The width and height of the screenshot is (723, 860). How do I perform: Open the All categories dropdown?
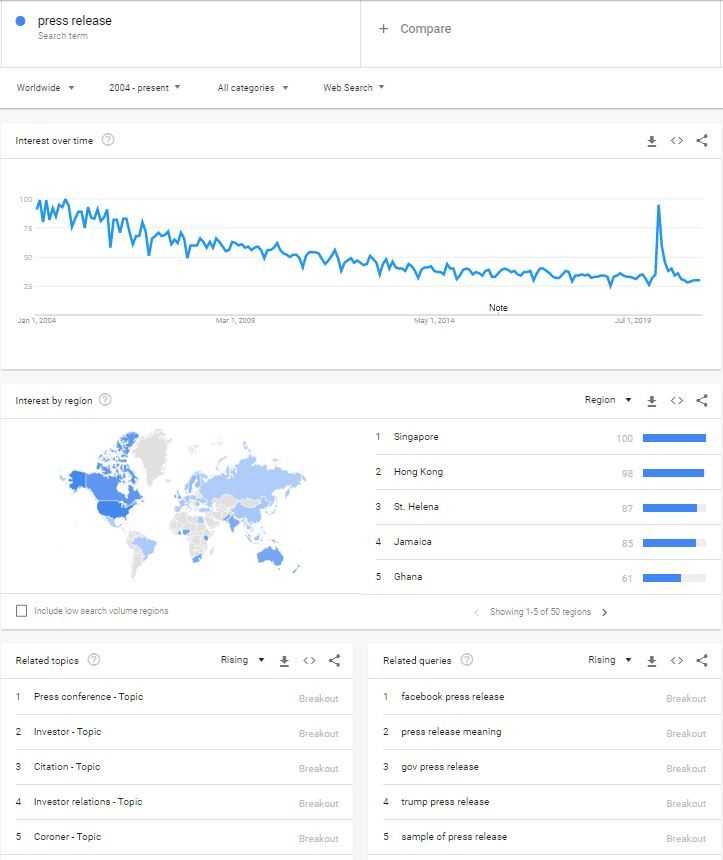point(253,88)
